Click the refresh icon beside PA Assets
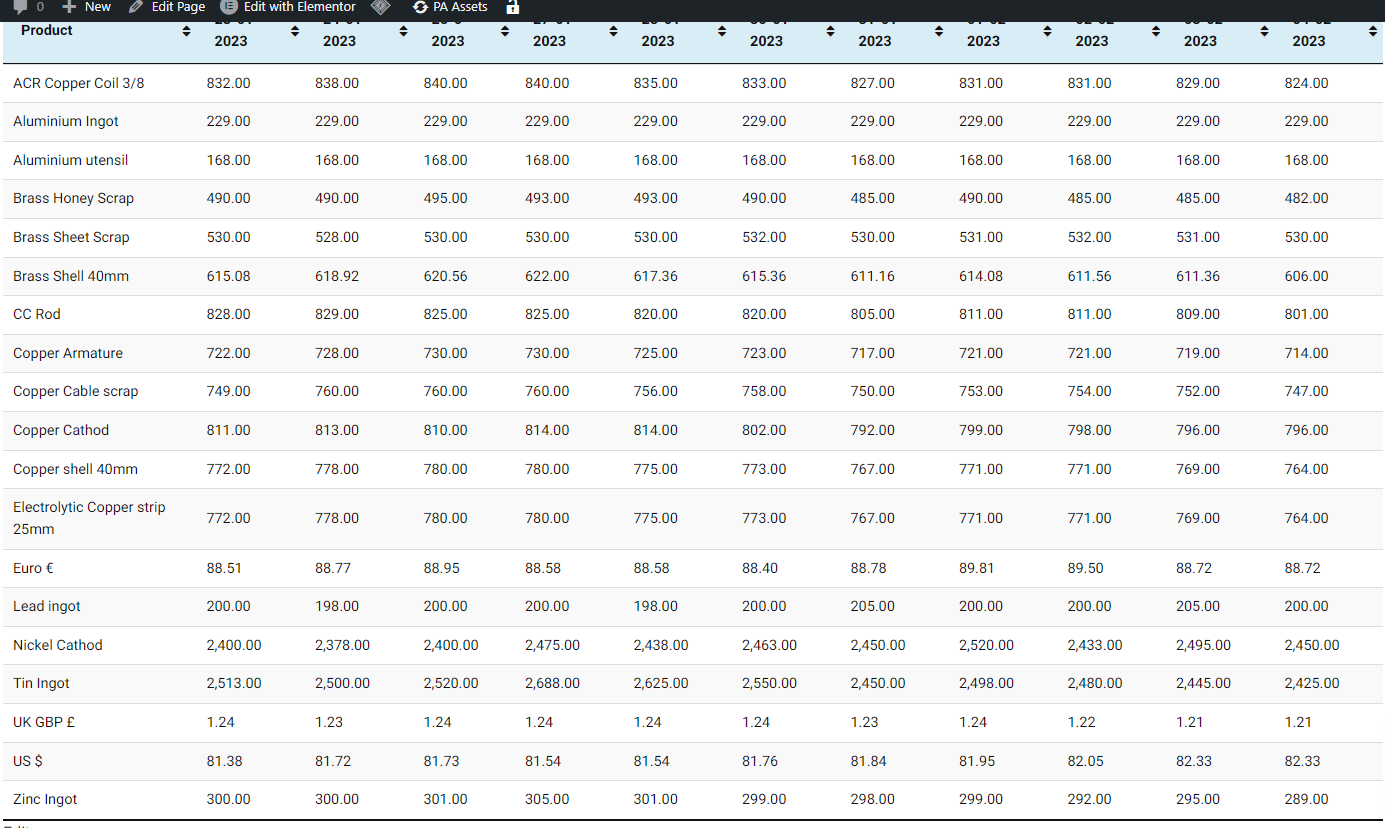Viewport: 1385px width, 828px height. pos(420,7)
